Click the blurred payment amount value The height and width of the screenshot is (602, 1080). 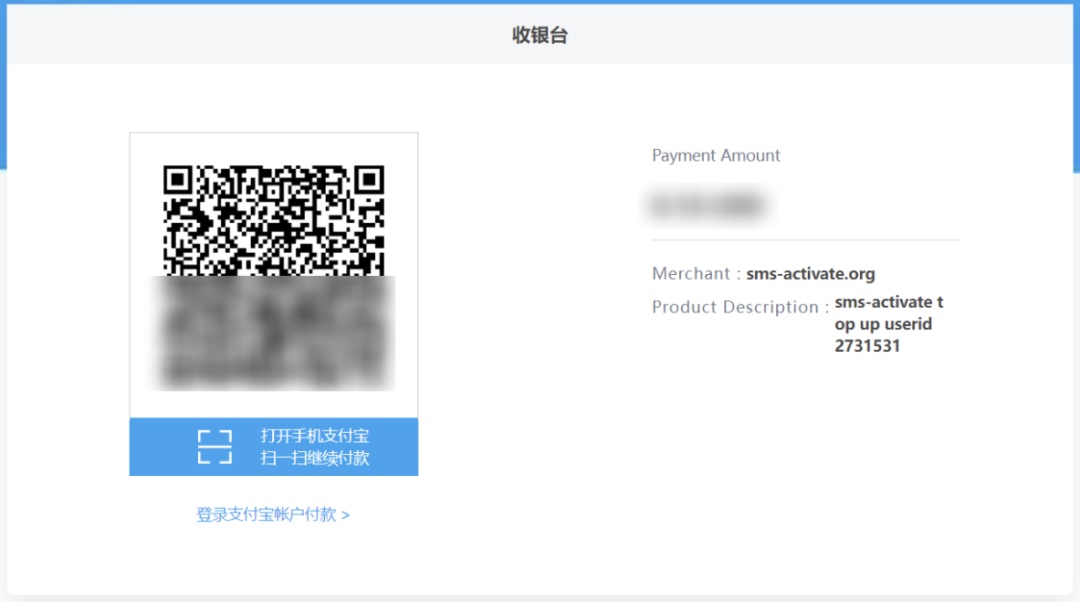(x=707, y=205)
